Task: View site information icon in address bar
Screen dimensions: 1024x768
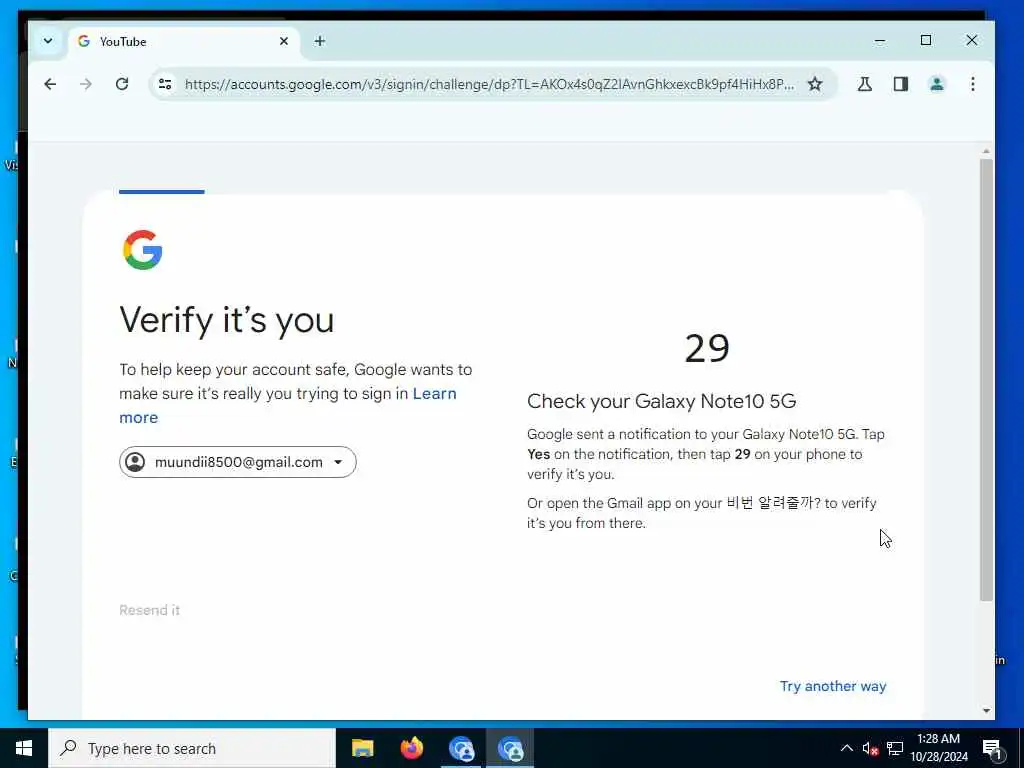Action: pyautogui.click(x=165, y=84)
